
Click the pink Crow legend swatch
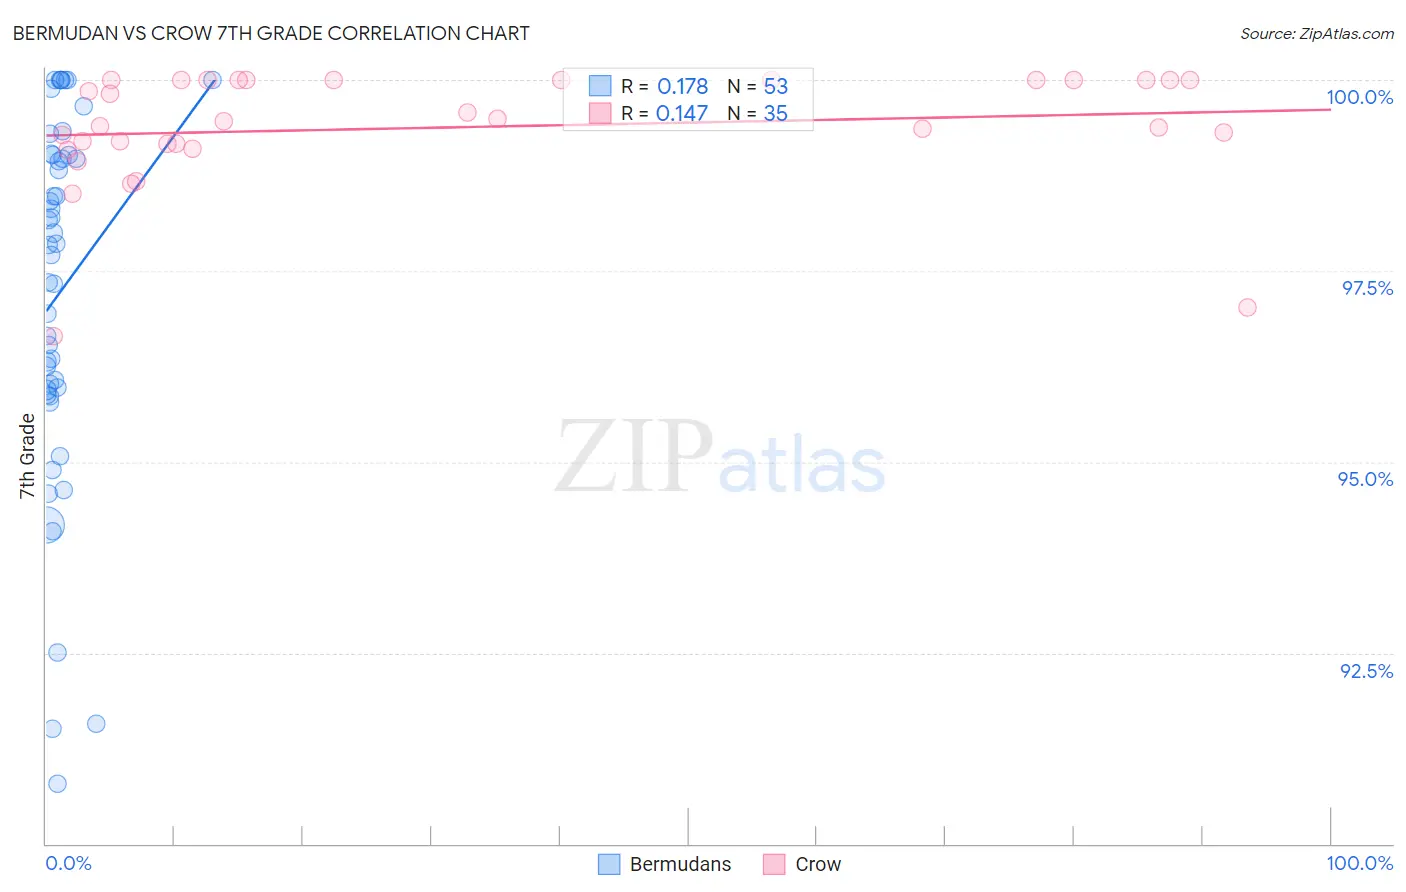774,864
